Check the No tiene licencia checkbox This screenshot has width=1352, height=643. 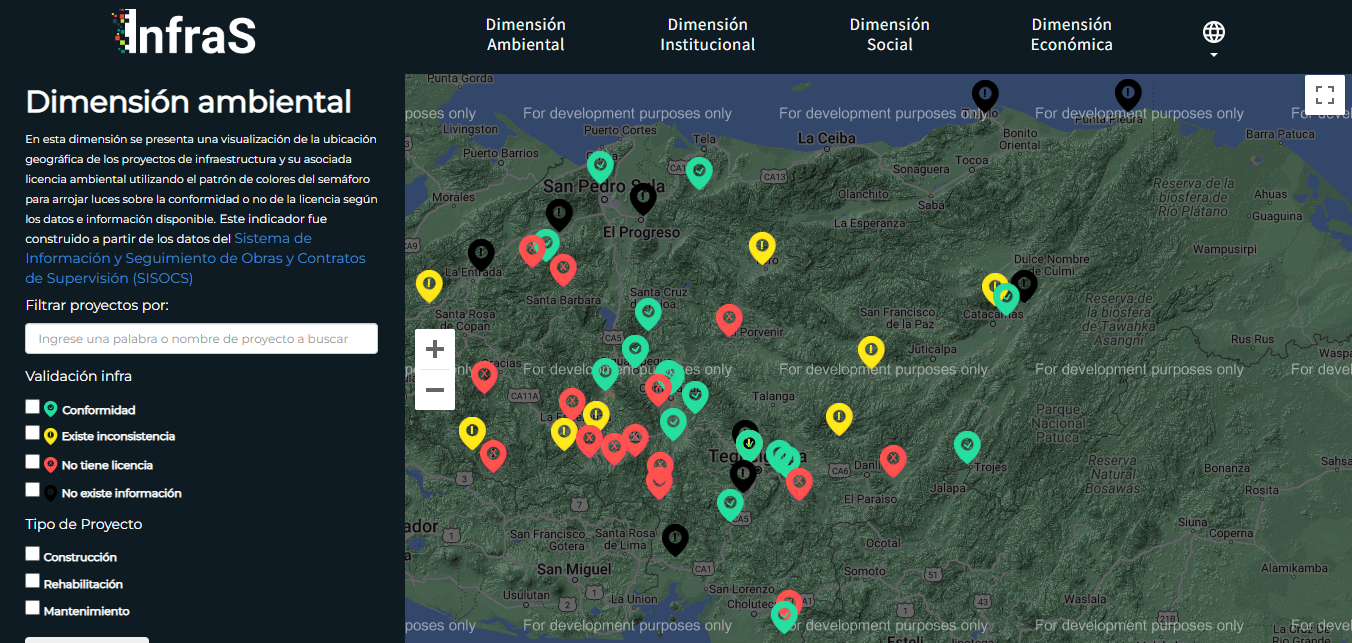(33, 463)
